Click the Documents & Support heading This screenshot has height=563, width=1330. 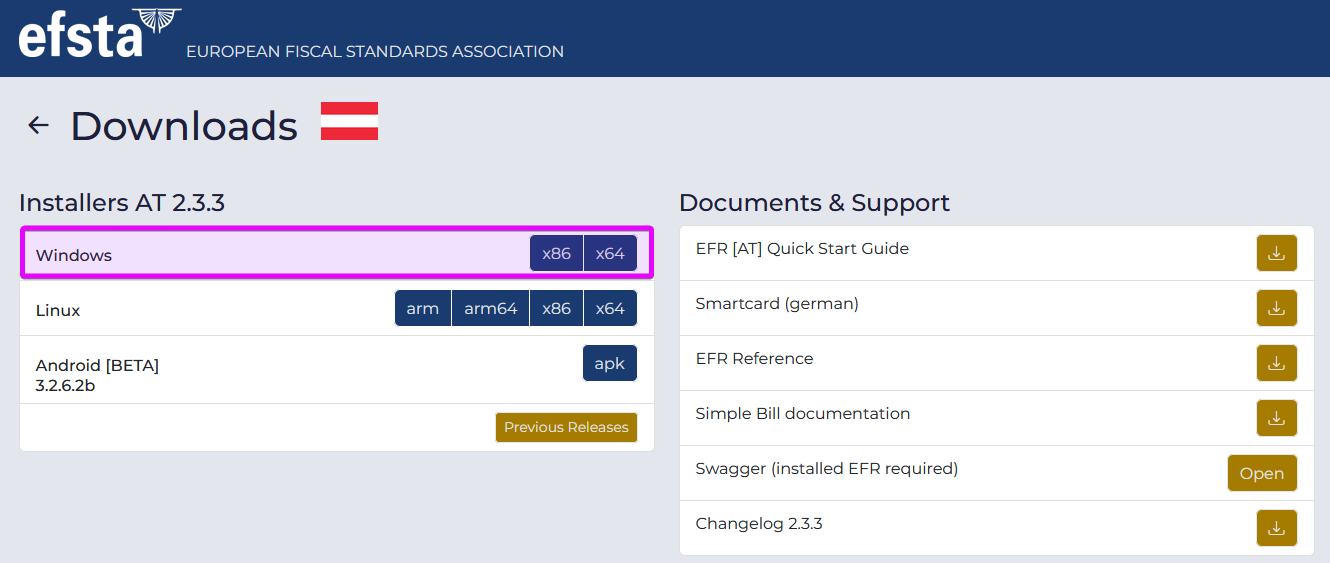pos(814,203)
